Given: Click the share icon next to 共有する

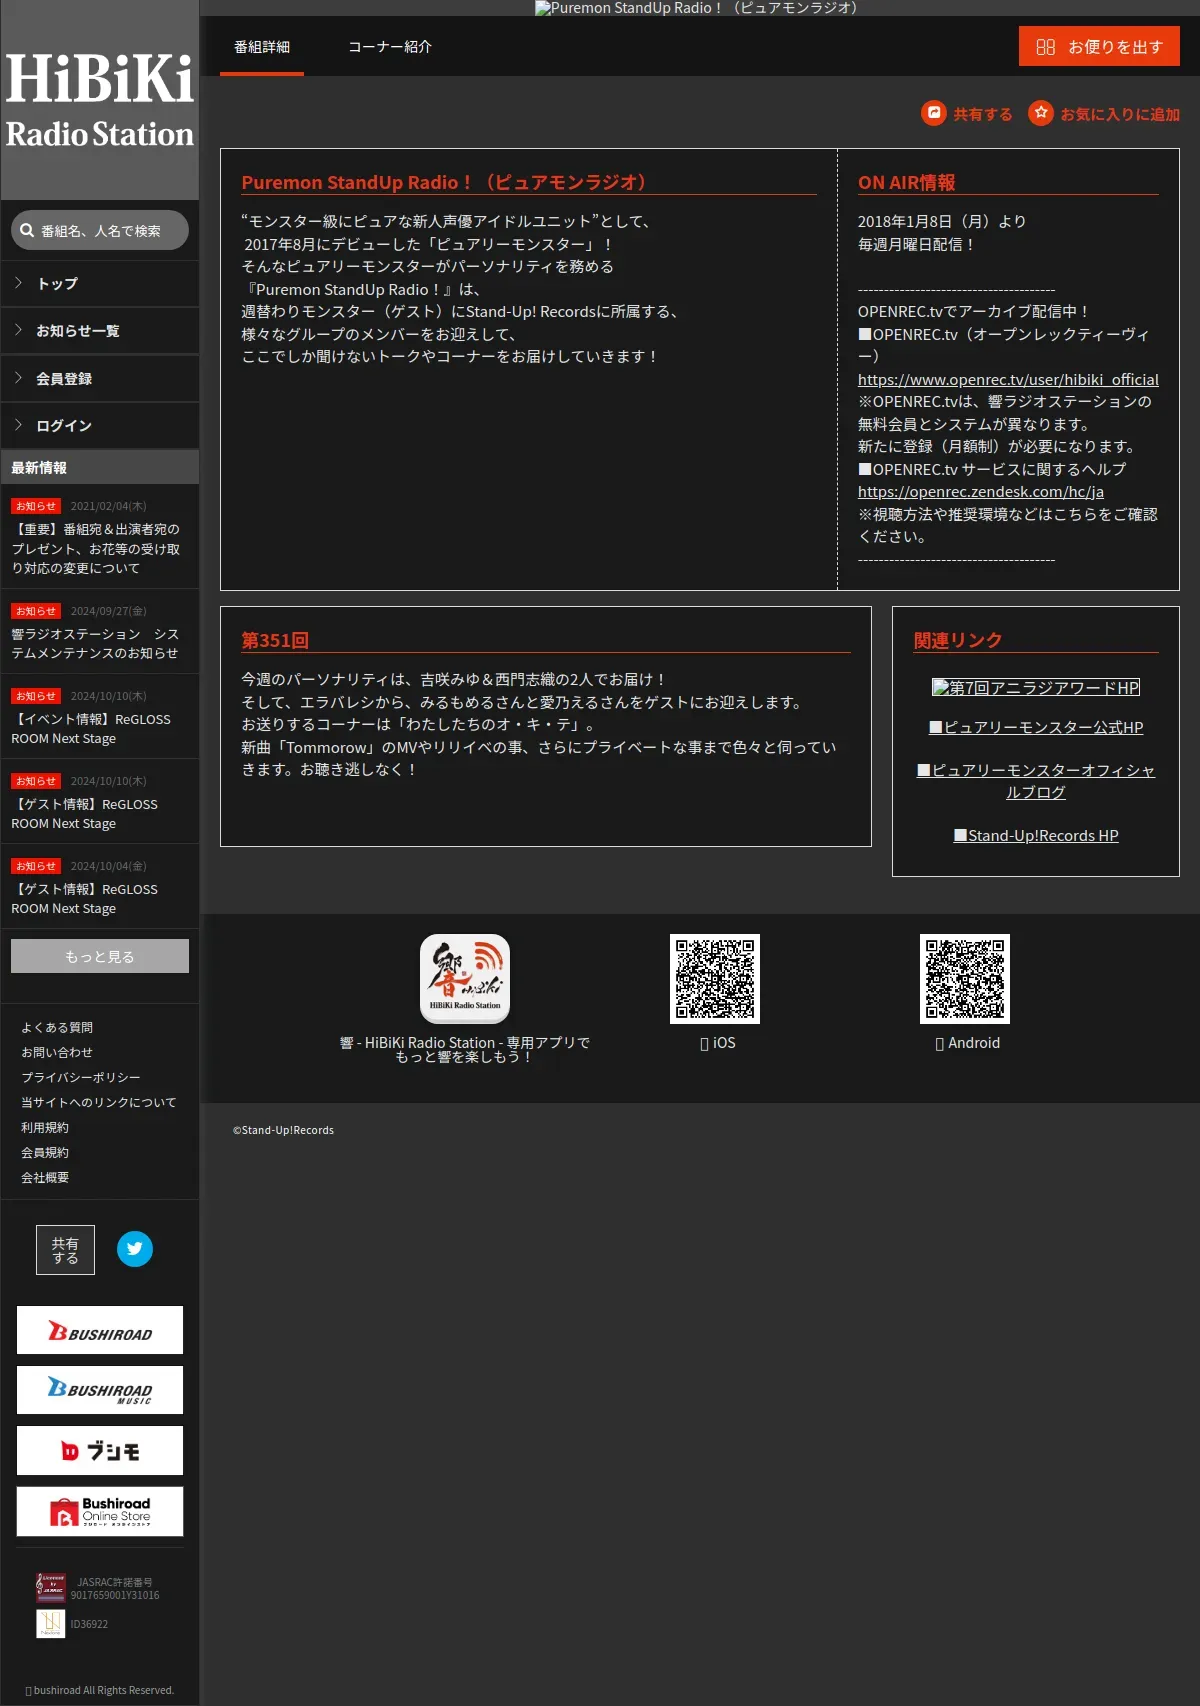Looking at the screenshot, I should [933, 113].
